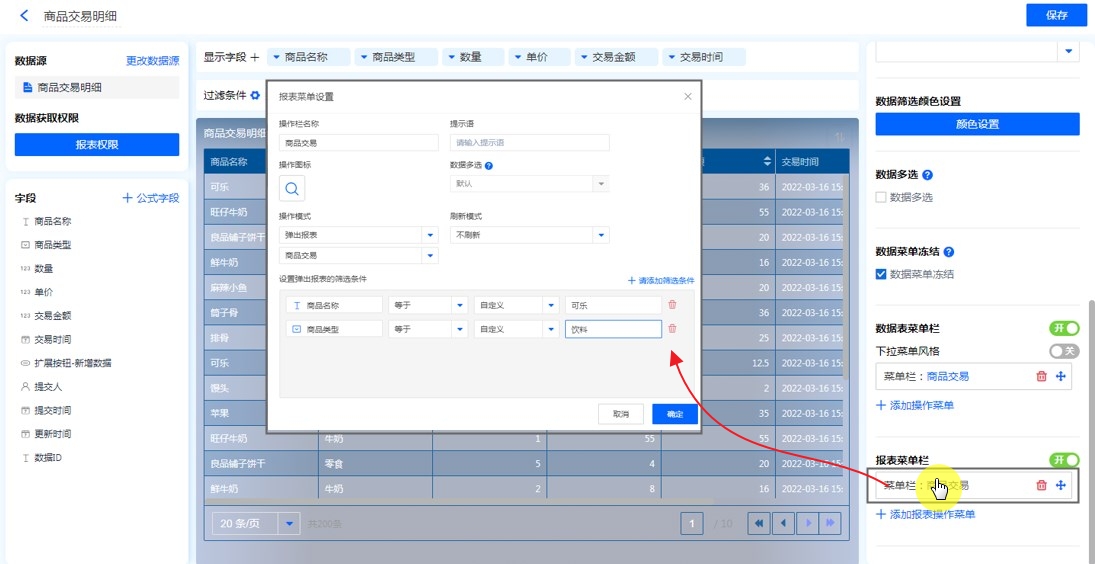Uncheck the 数据菜单冻结 checkbox
This screenshot has height=564, width=1095.
[881, 274]
